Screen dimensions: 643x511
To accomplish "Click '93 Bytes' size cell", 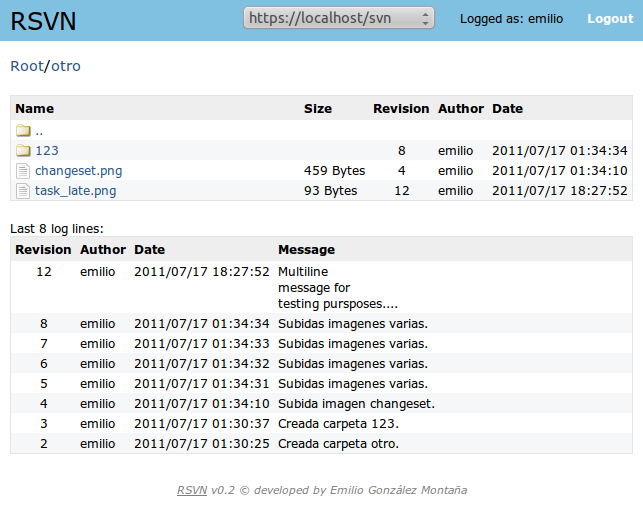I will [x=331, y=191].
